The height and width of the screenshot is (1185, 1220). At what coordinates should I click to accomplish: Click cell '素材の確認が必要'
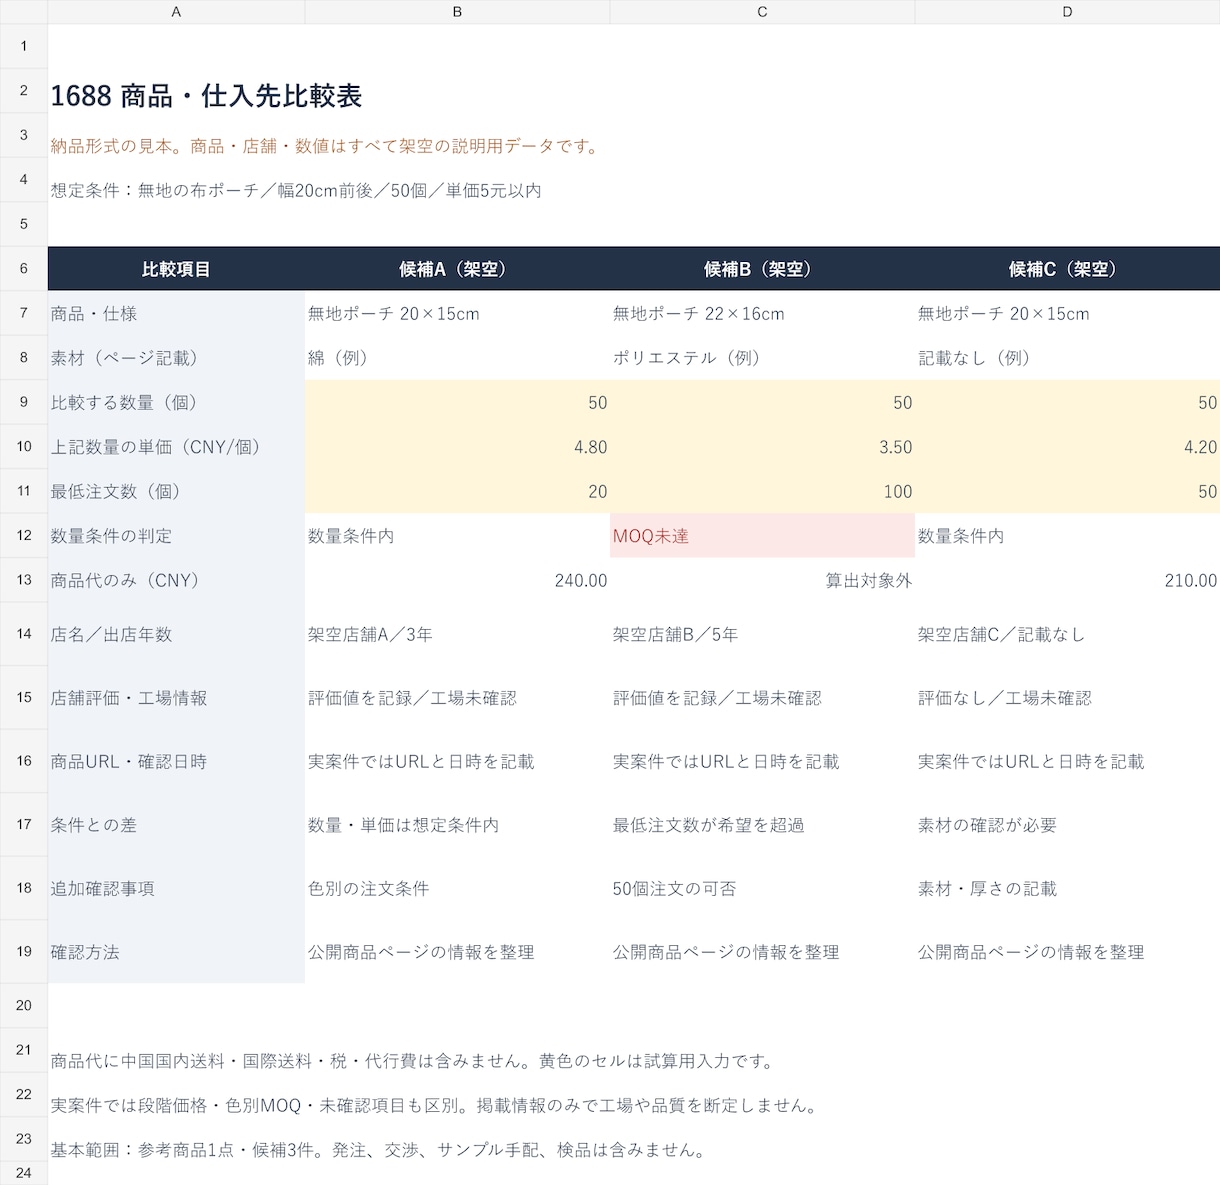[1067, 824]
